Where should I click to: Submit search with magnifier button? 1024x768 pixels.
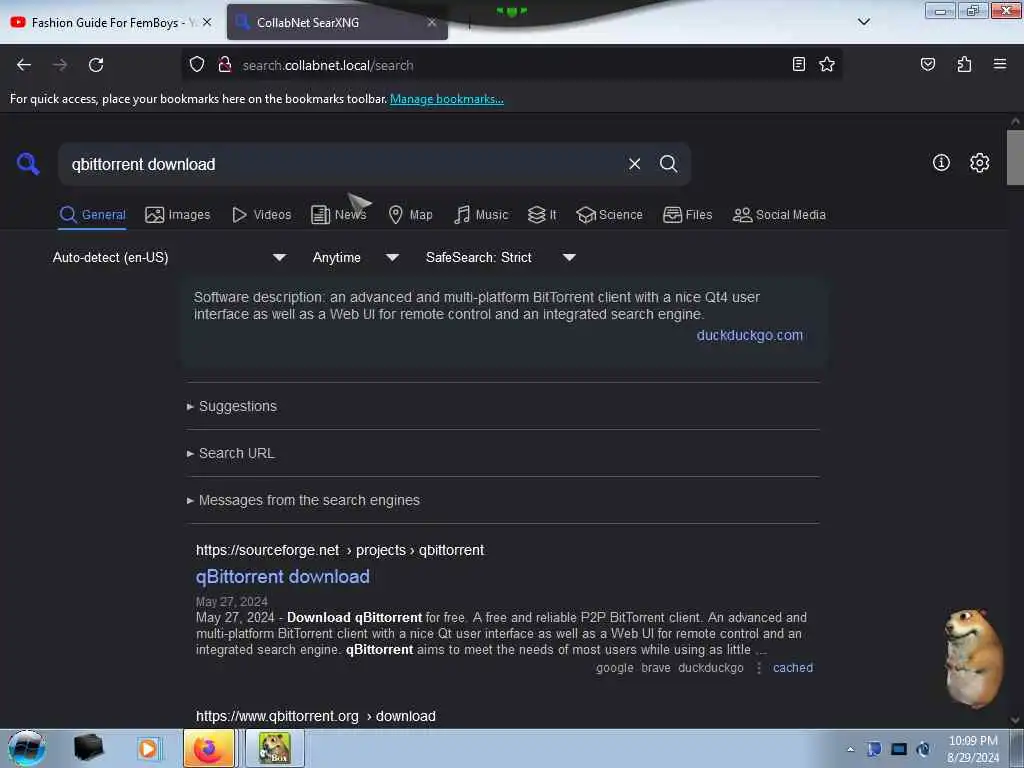pos(668,164)
